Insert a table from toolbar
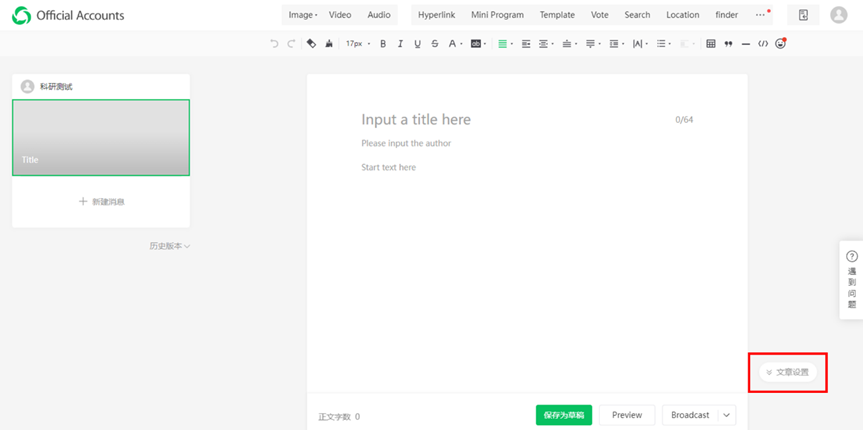This screenshot has height=430, width=863. tap(711, 44)
